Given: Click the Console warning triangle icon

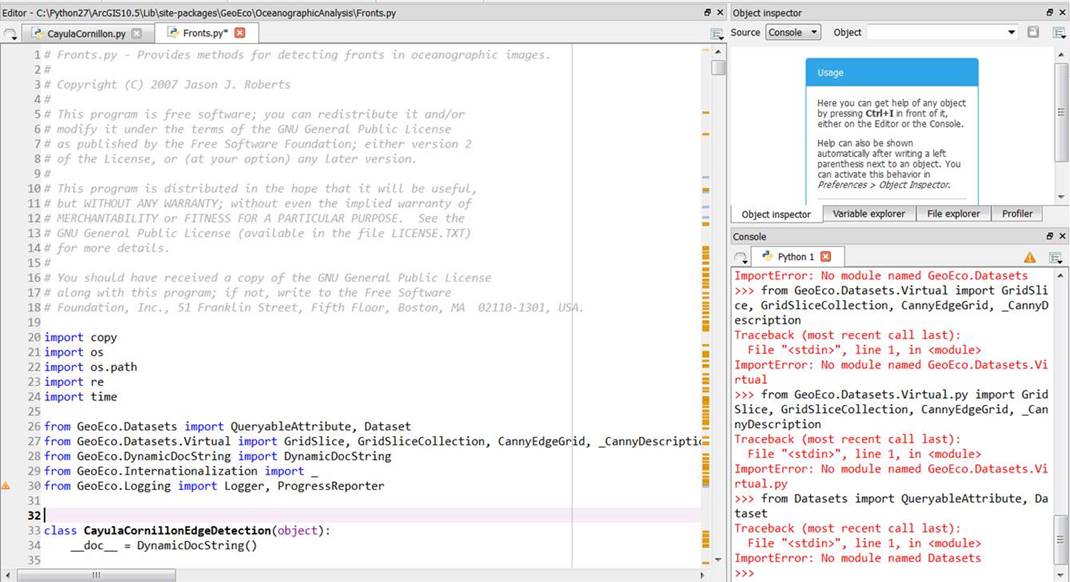Looking at the screenshot, I should [1029, 257].
